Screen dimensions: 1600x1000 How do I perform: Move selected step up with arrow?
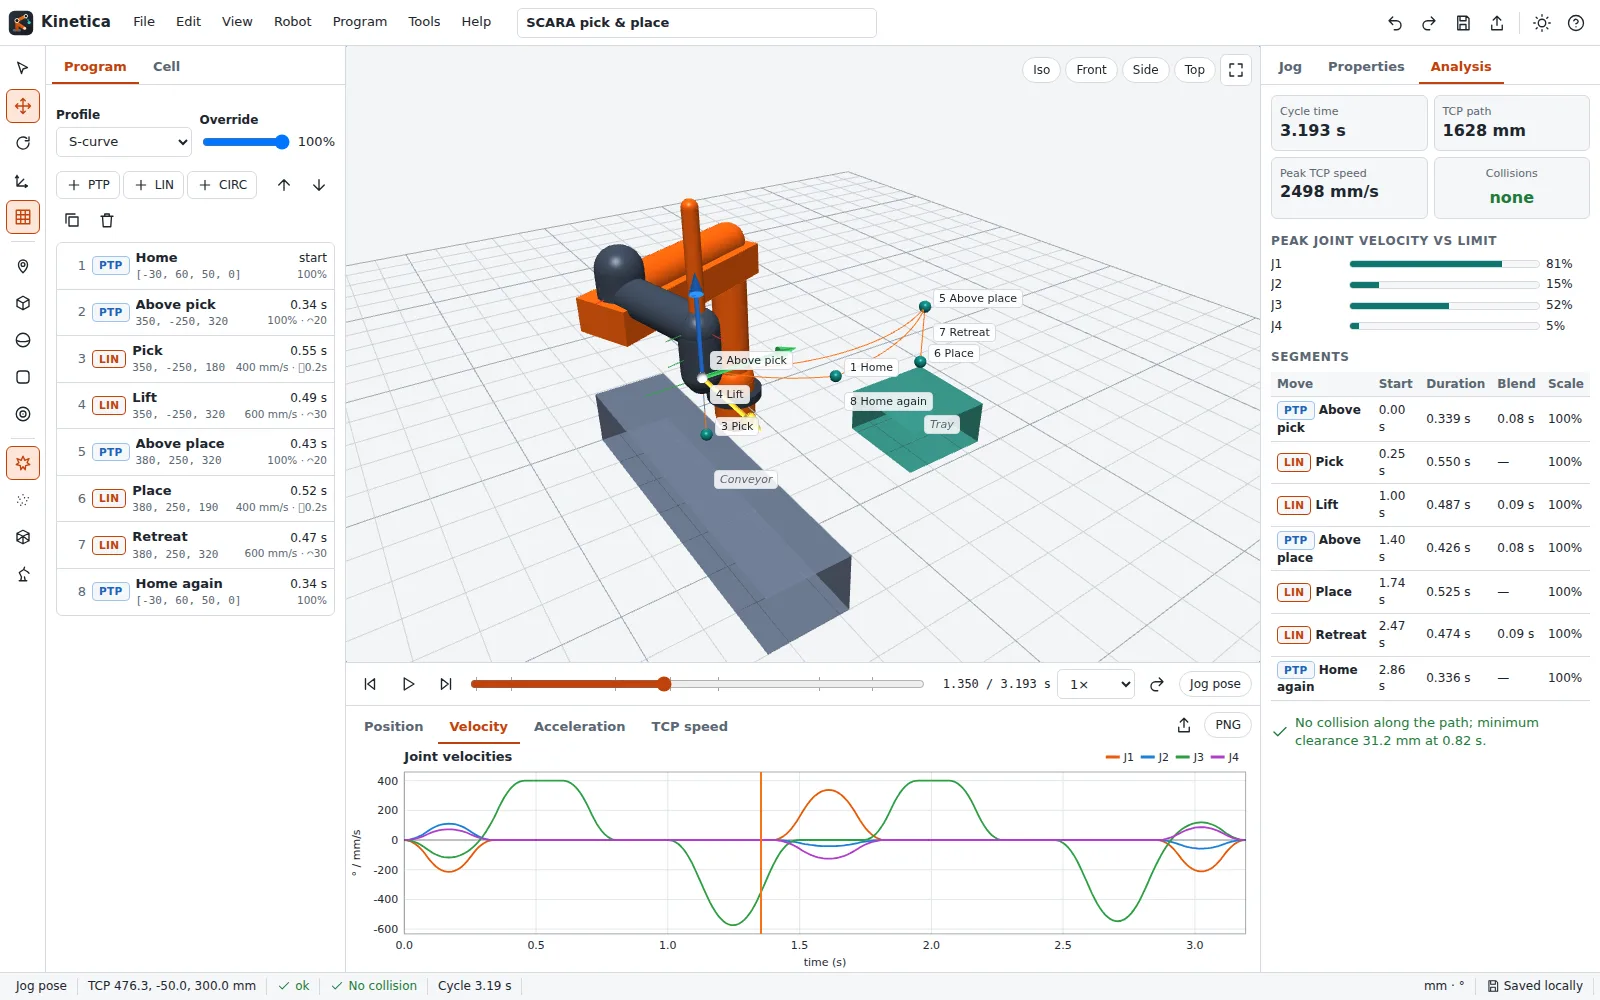pos(284,185)
